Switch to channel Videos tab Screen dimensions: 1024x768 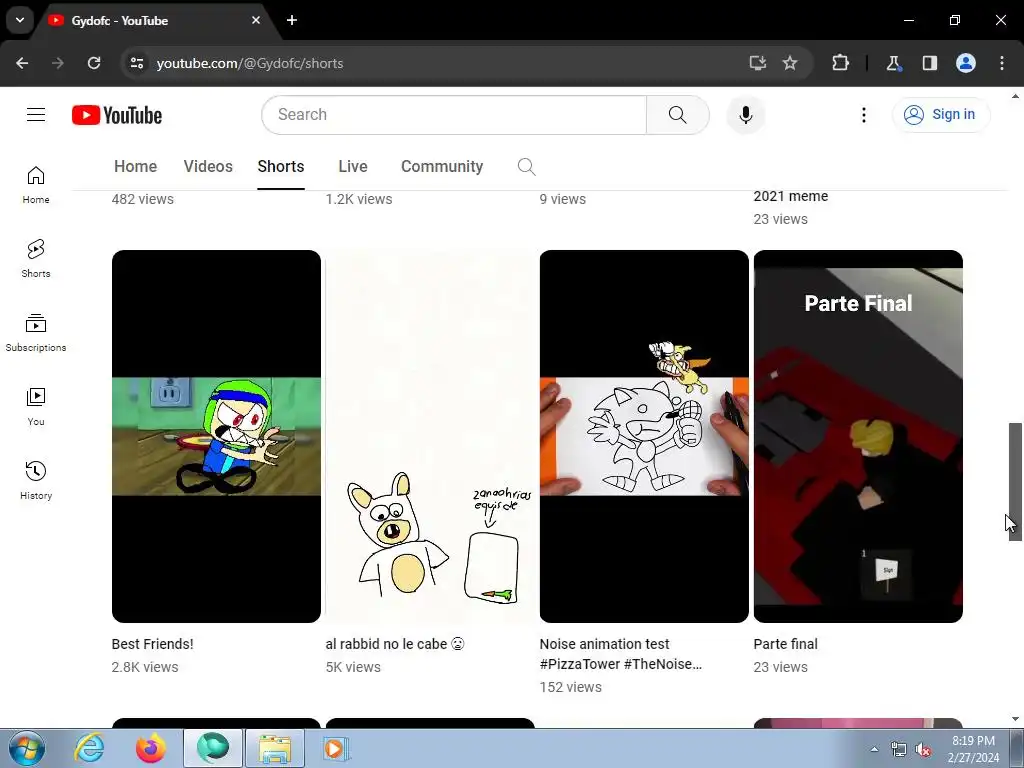click(208, 167)
